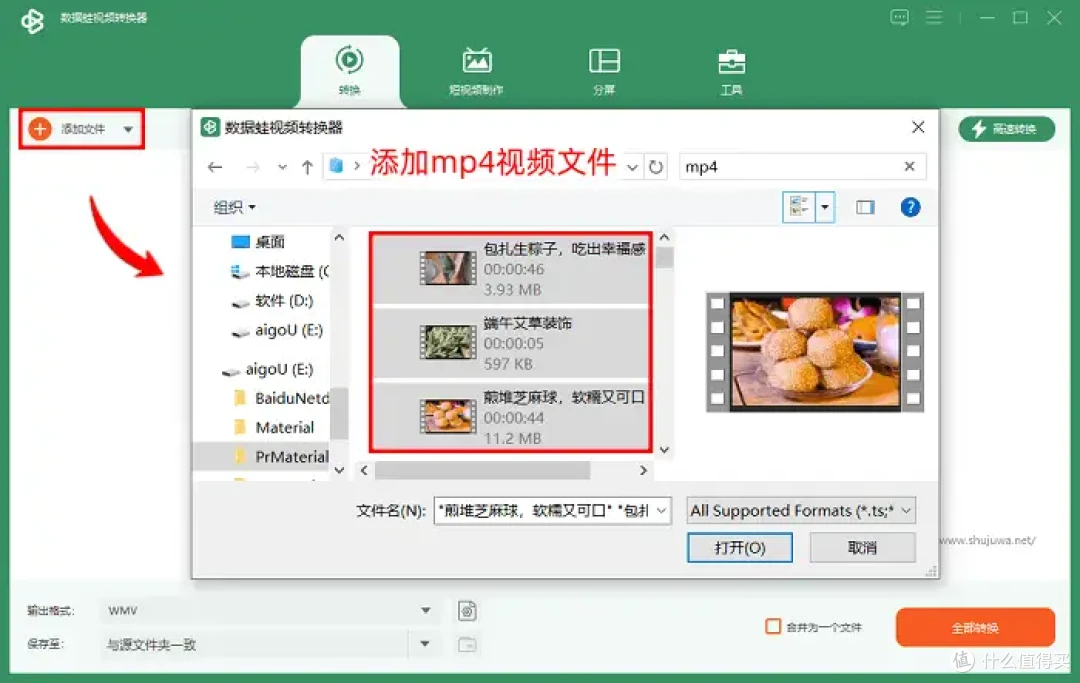This screenshot has width=1080, height=683.
Task: Open the BaiduNetd folder
Action: click(x=281, y=398)
